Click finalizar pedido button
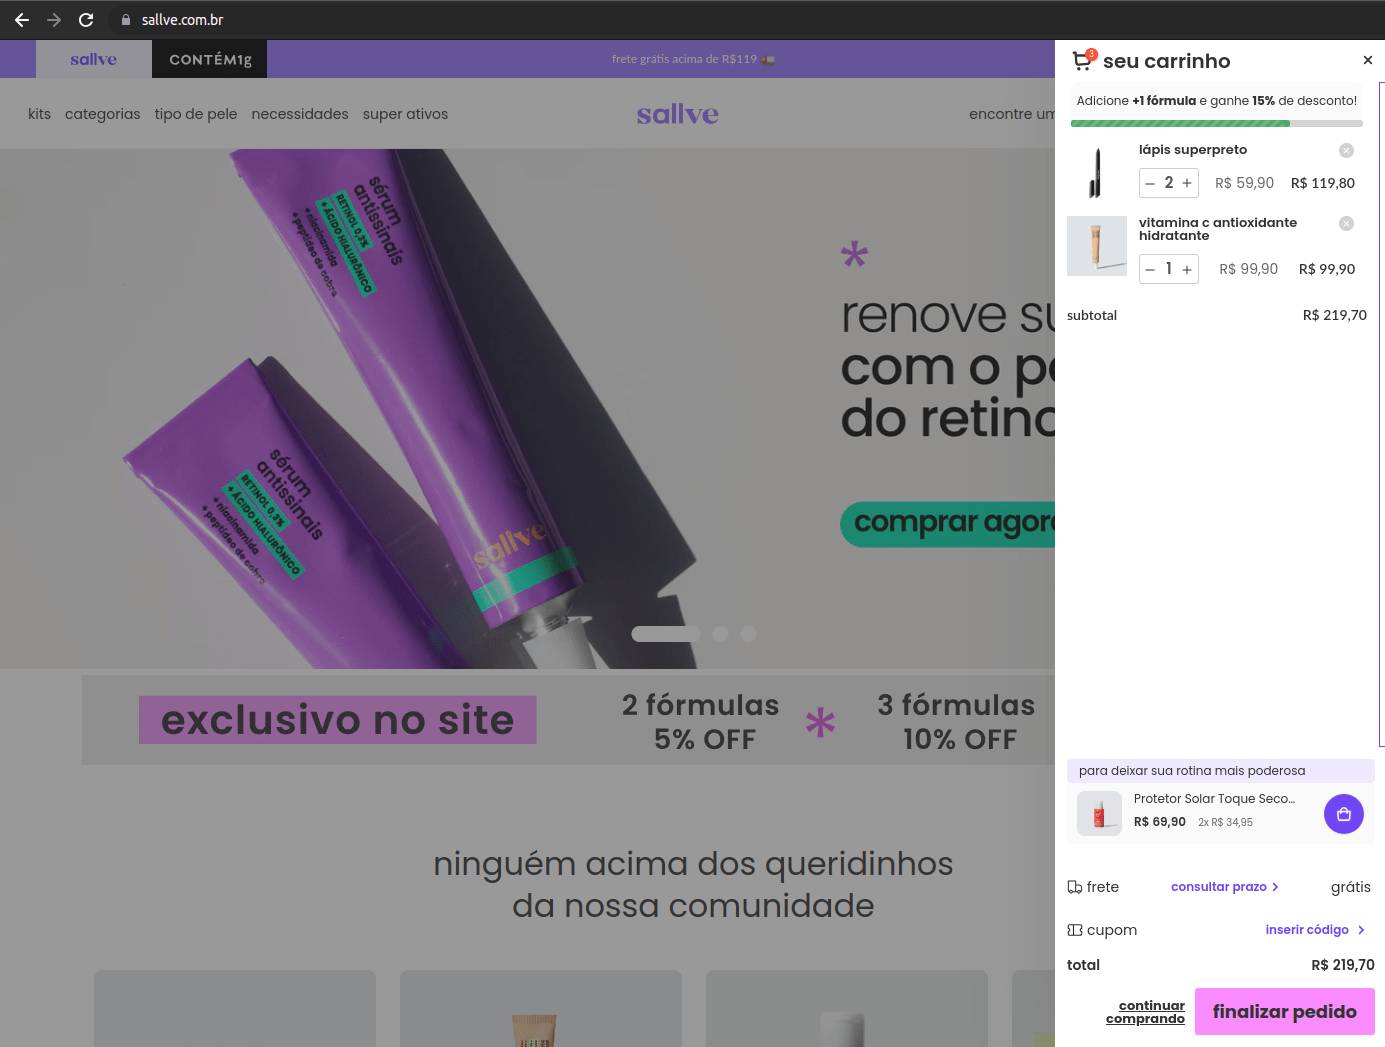The image size is (1385, 1047). click(1285, 1012)
